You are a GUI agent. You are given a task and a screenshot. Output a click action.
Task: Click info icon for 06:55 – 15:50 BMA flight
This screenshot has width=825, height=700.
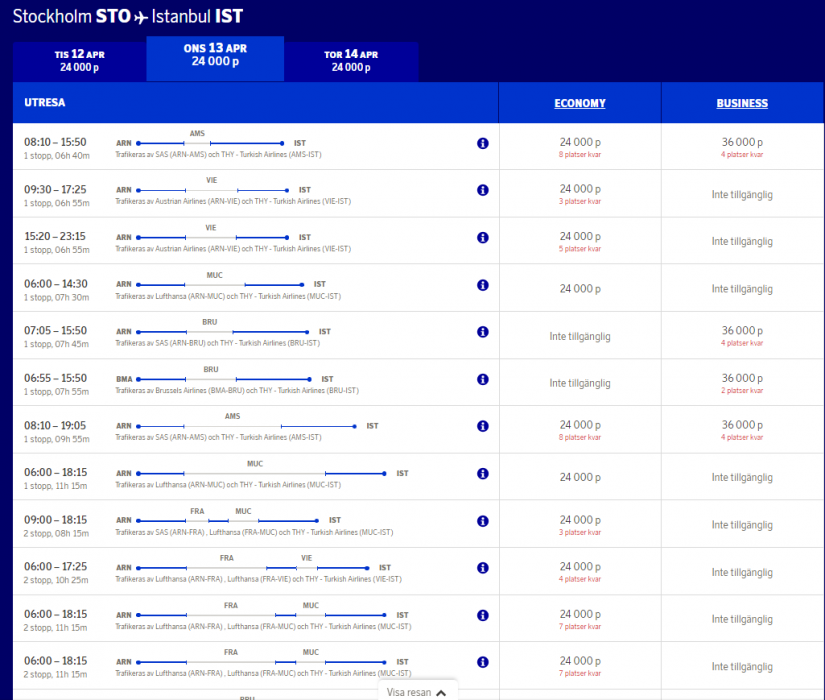click(x=483, y=379)
